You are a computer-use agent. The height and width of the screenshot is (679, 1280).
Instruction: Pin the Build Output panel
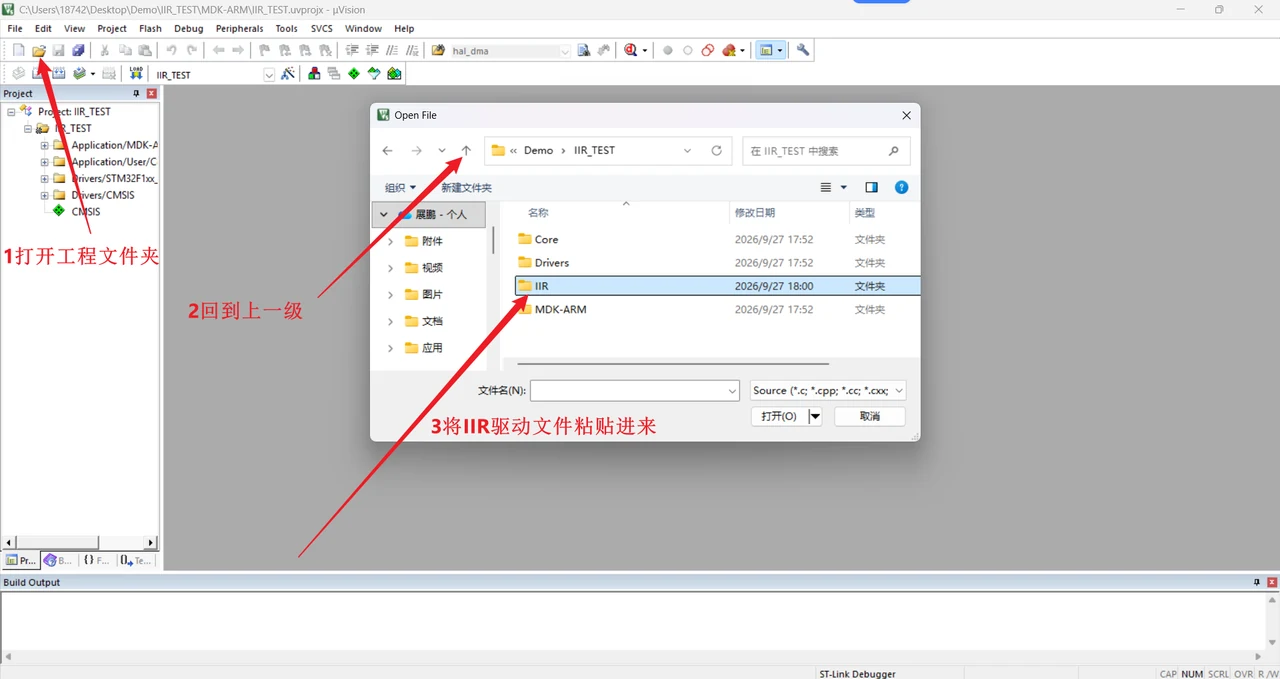click(x=1257, y=582)
